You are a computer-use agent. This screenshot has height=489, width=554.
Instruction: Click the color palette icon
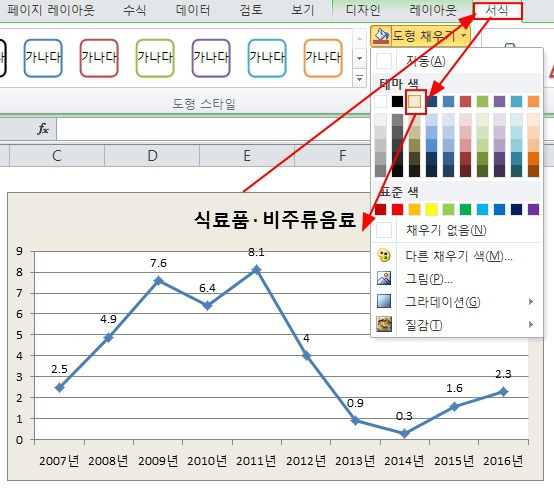click(x=384, y=255)
